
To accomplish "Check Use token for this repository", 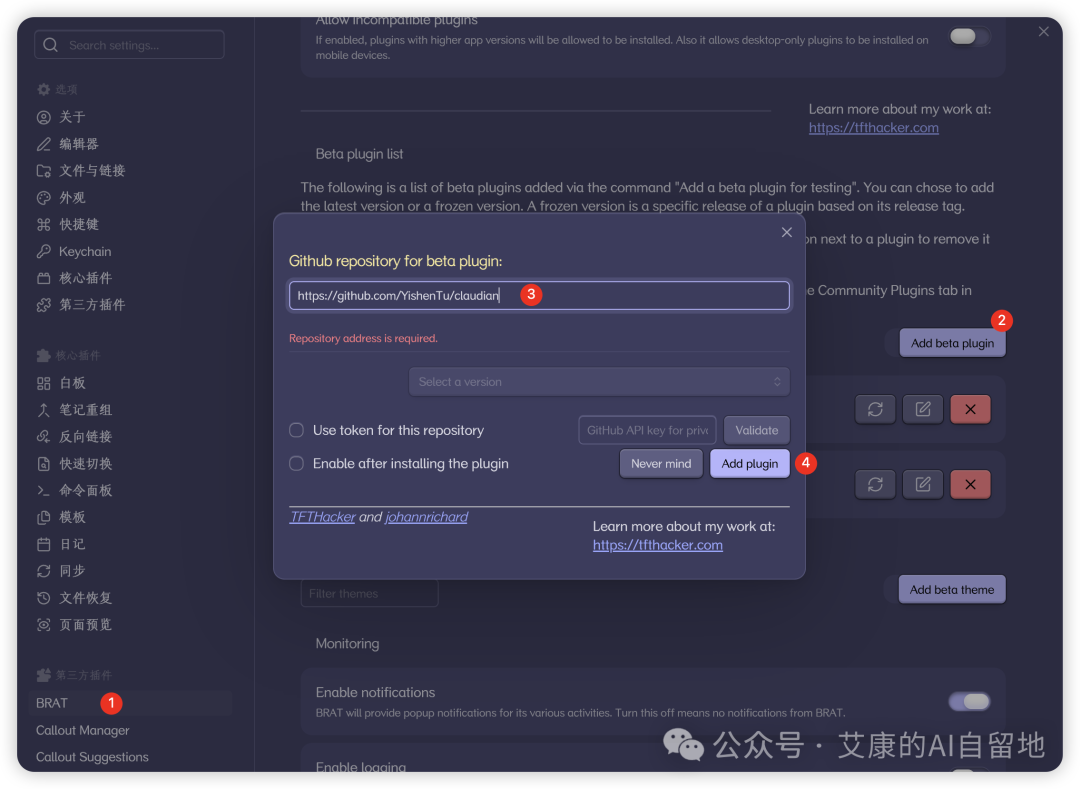I will [x=296, y=430].
